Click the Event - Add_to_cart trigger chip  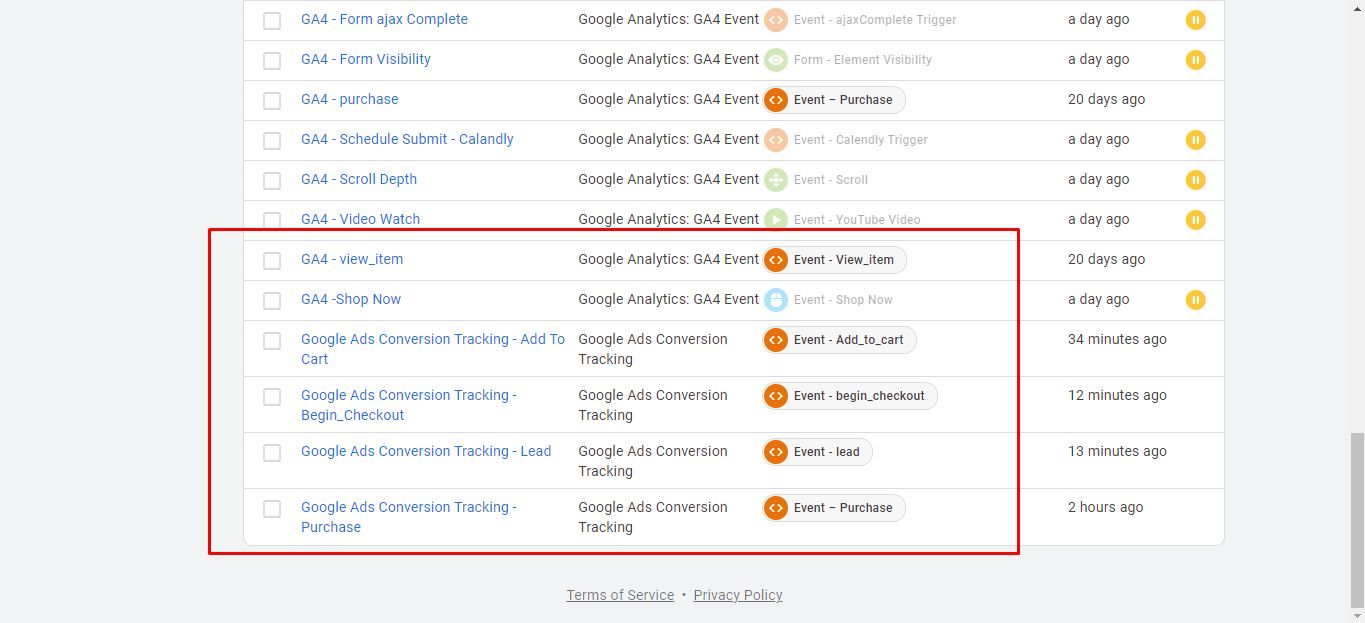pos(839,340)
